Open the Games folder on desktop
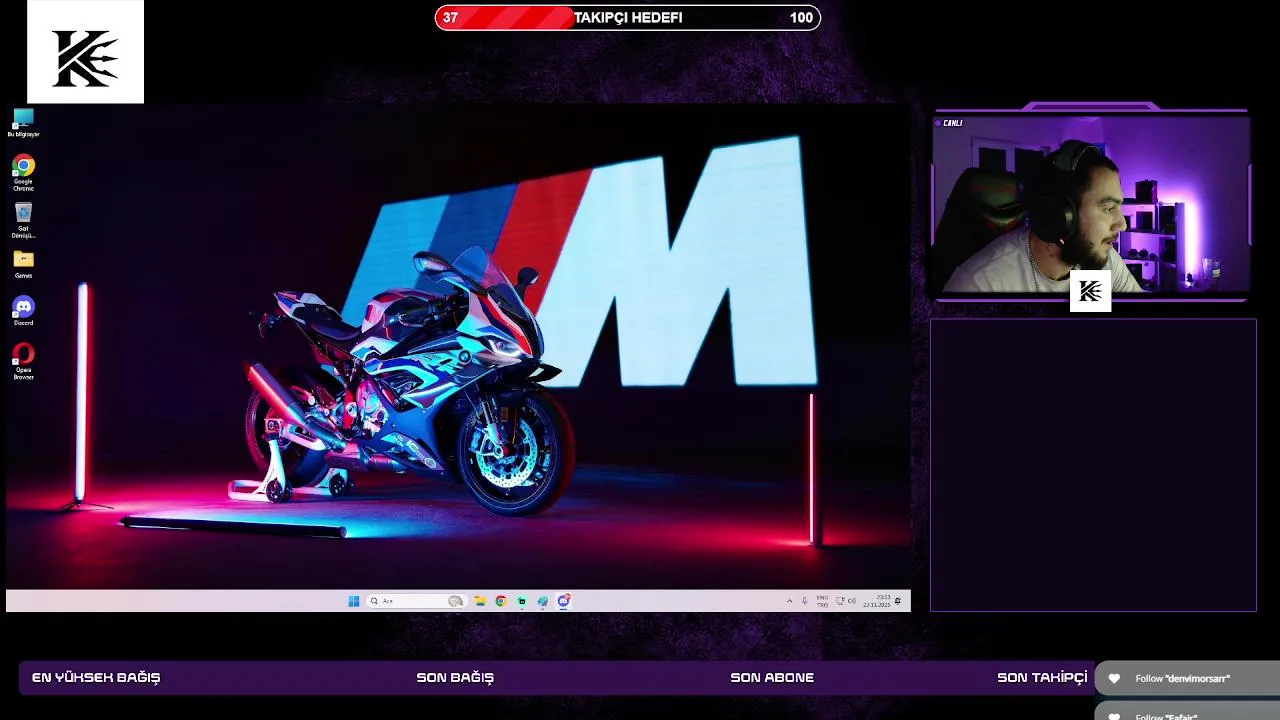Viewport: 1280px width, 720px height. pyautogui.click(x=23, y=264)
